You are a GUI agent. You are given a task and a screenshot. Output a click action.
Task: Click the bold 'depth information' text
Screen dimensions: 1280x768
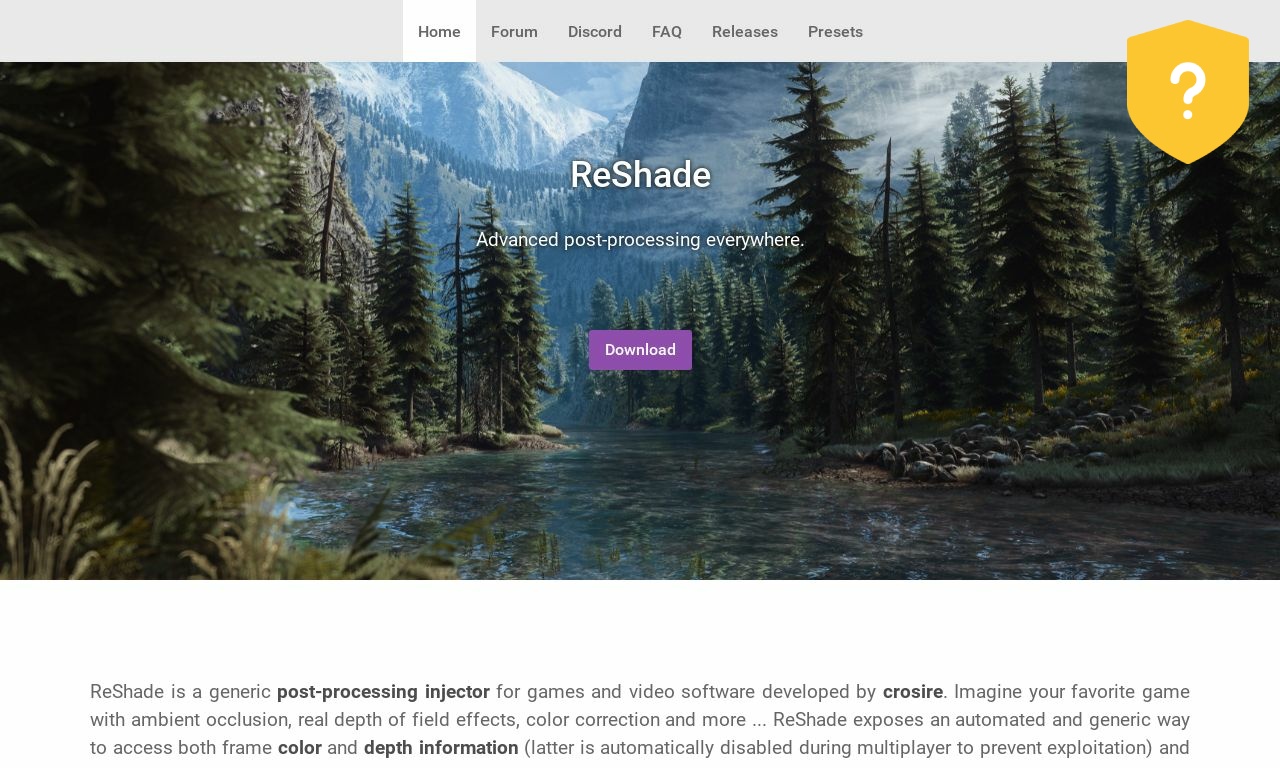[441, 748]
